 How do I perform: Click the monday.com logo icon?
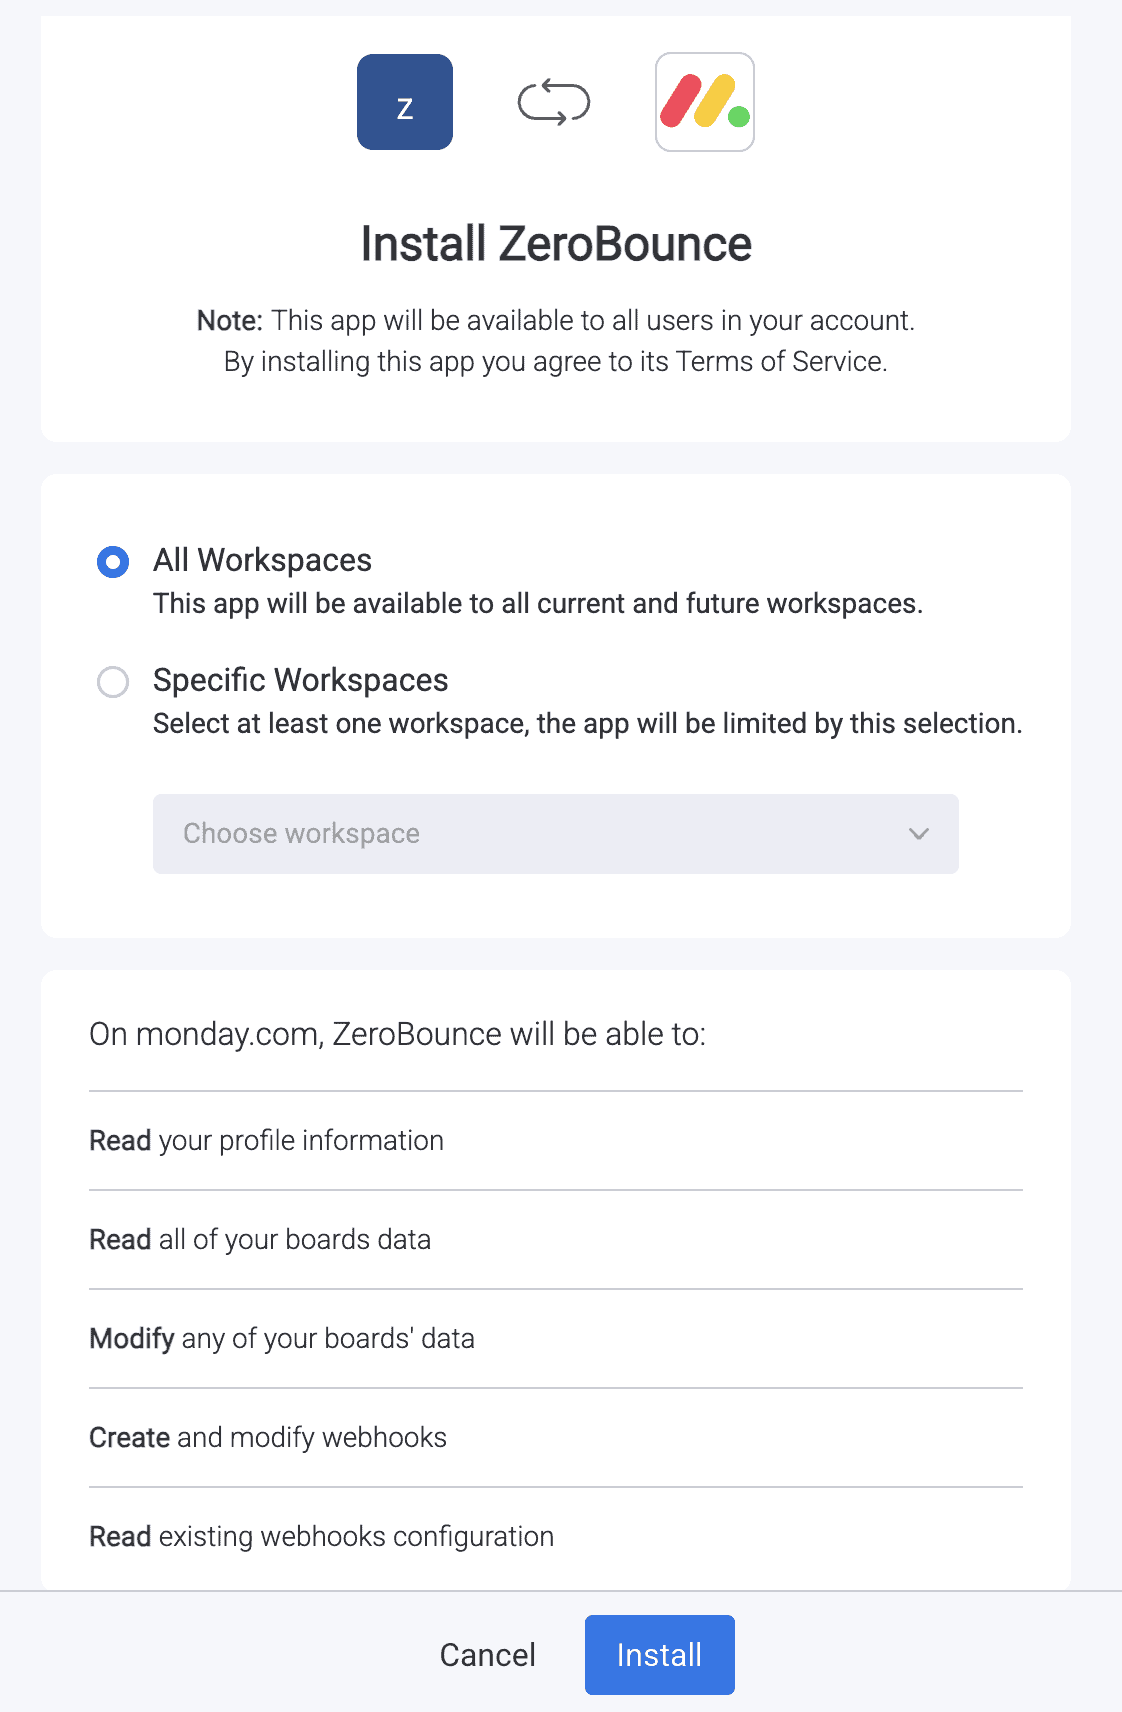point(704,101)
